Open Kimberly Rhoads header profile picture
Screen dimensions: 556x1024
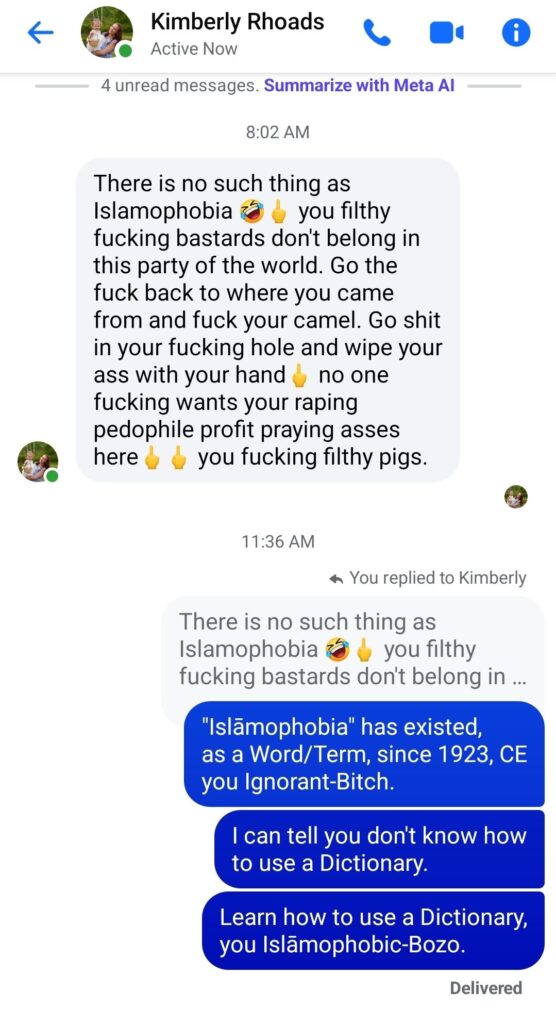pos(106,33)
